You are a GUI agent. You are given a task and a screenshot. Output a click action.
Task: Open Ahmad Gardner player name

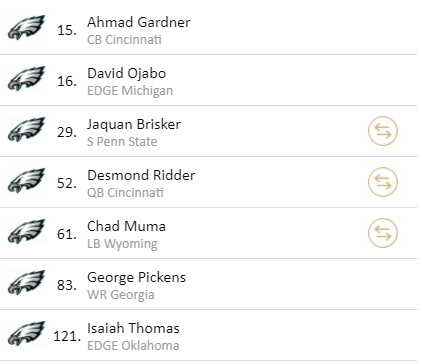click(x=139, y=22)
